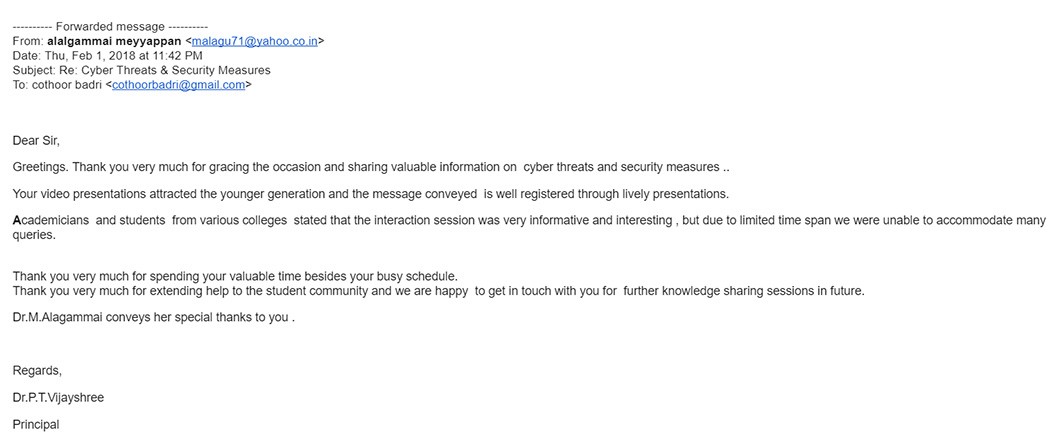Click the word "queries." ending the paragraph
The image size is (1057, 437).
click(x=36, y=235)
